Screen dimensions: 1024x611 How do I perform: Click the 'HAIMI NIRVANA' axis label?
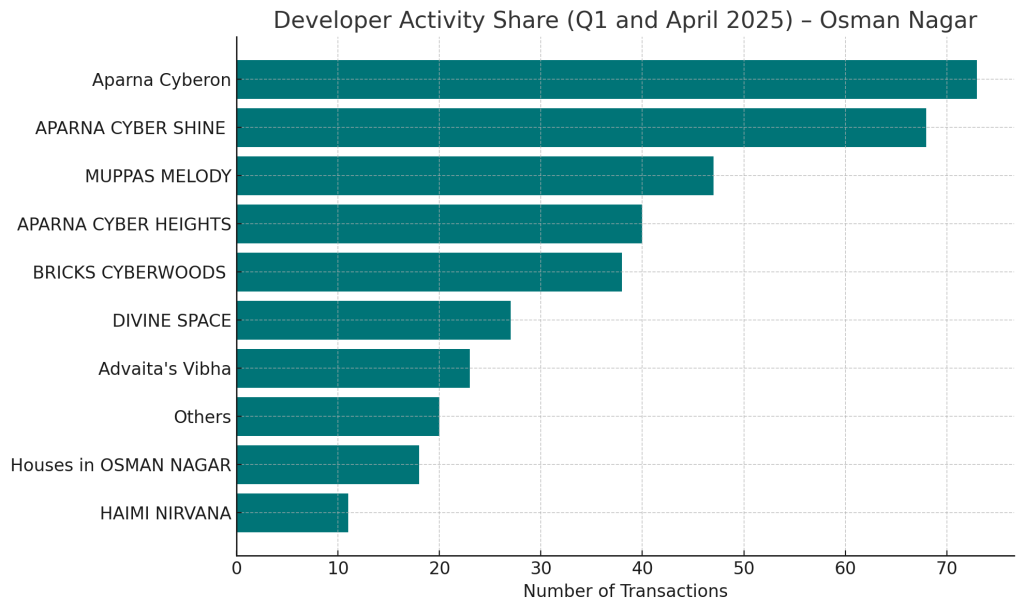pos(166,514)
